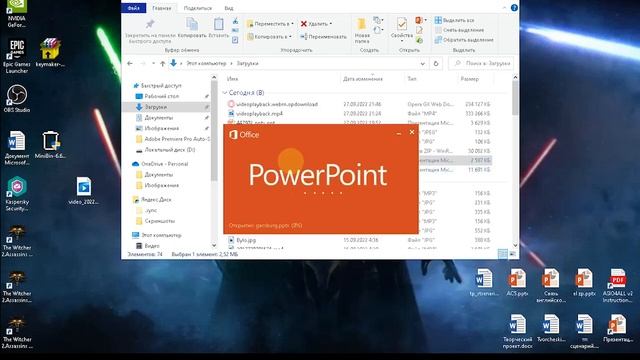
Task: Switch to details view icon in status bar
Action: (x=503, y=254)
